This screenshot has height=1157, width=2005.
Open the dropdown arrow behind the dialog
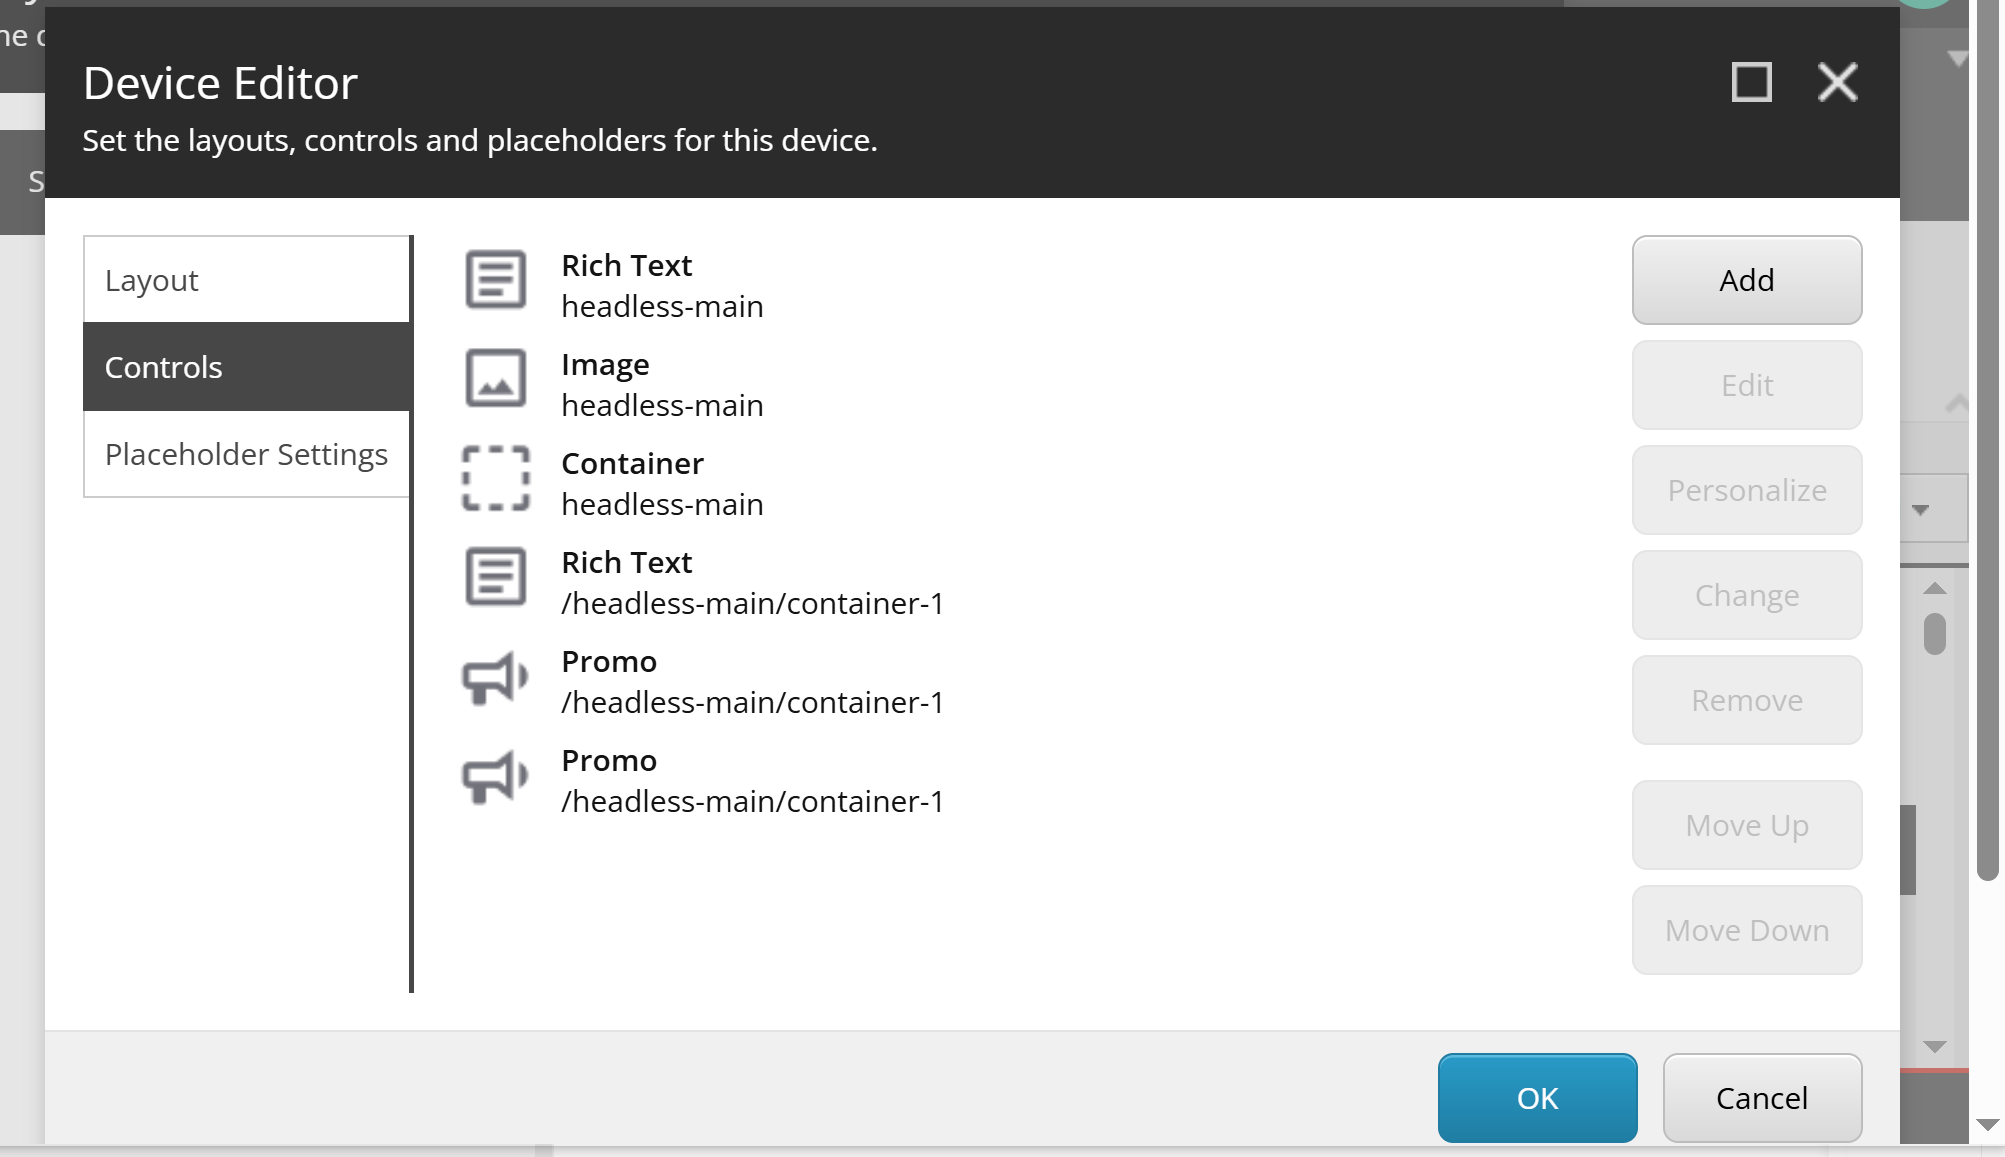coord(1920,510)
